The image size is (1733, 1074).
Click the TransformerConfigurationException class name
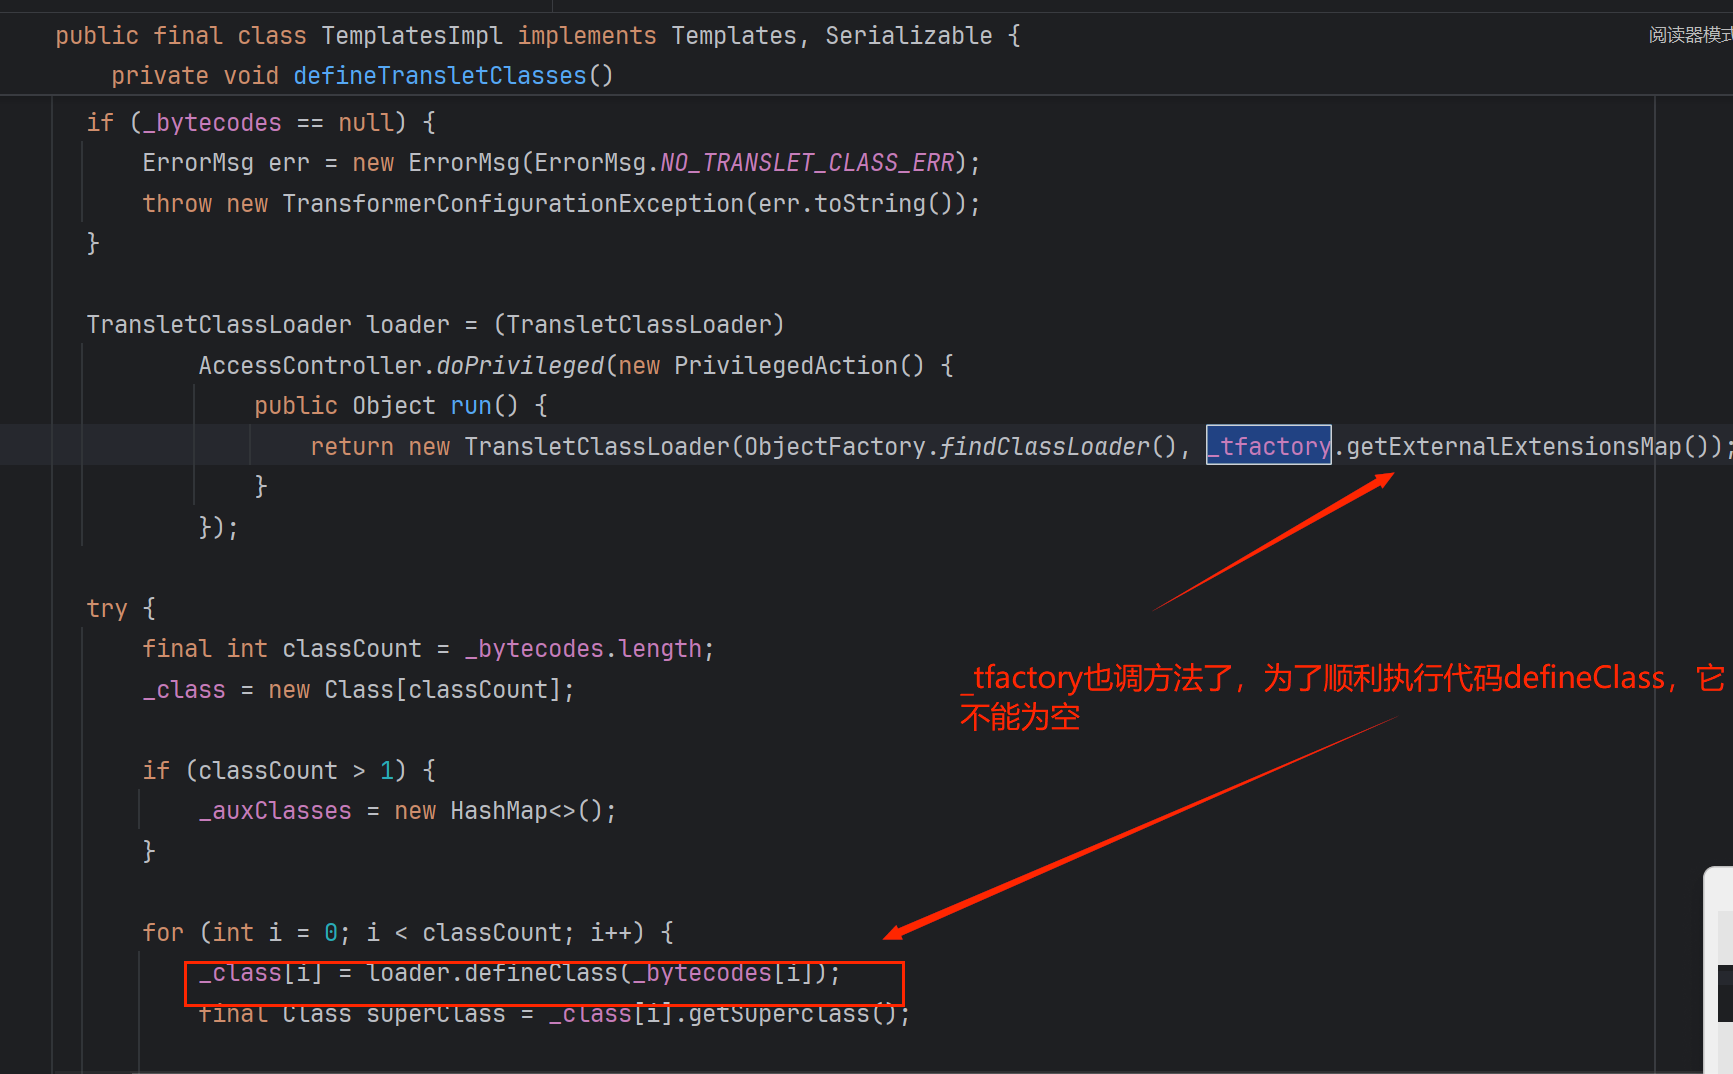point(512,204)
